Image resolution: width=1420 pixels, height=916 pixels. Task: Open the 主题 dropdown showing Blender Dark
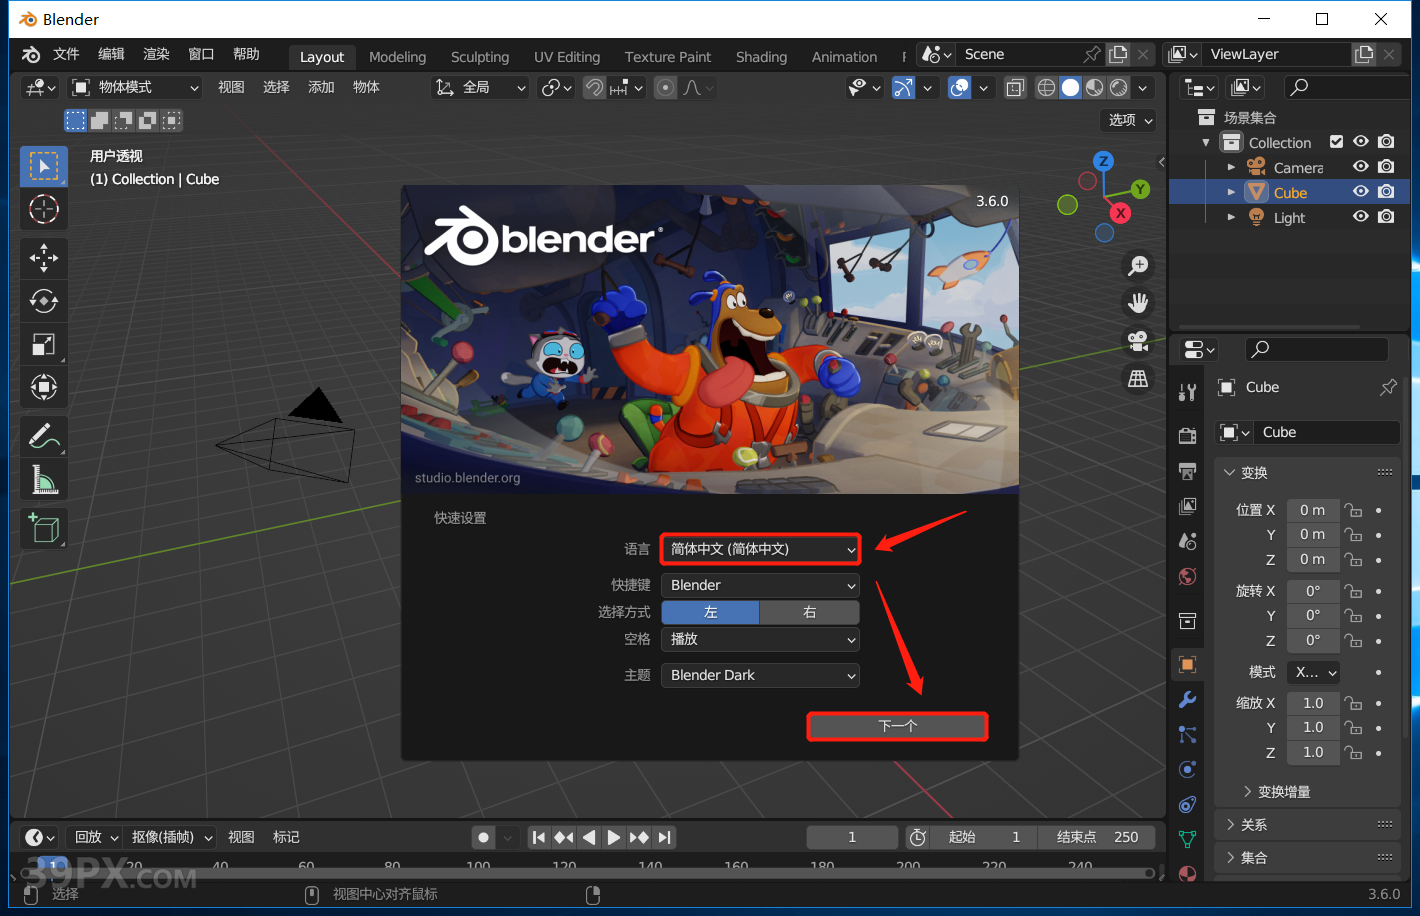click(x=759, y=675)
